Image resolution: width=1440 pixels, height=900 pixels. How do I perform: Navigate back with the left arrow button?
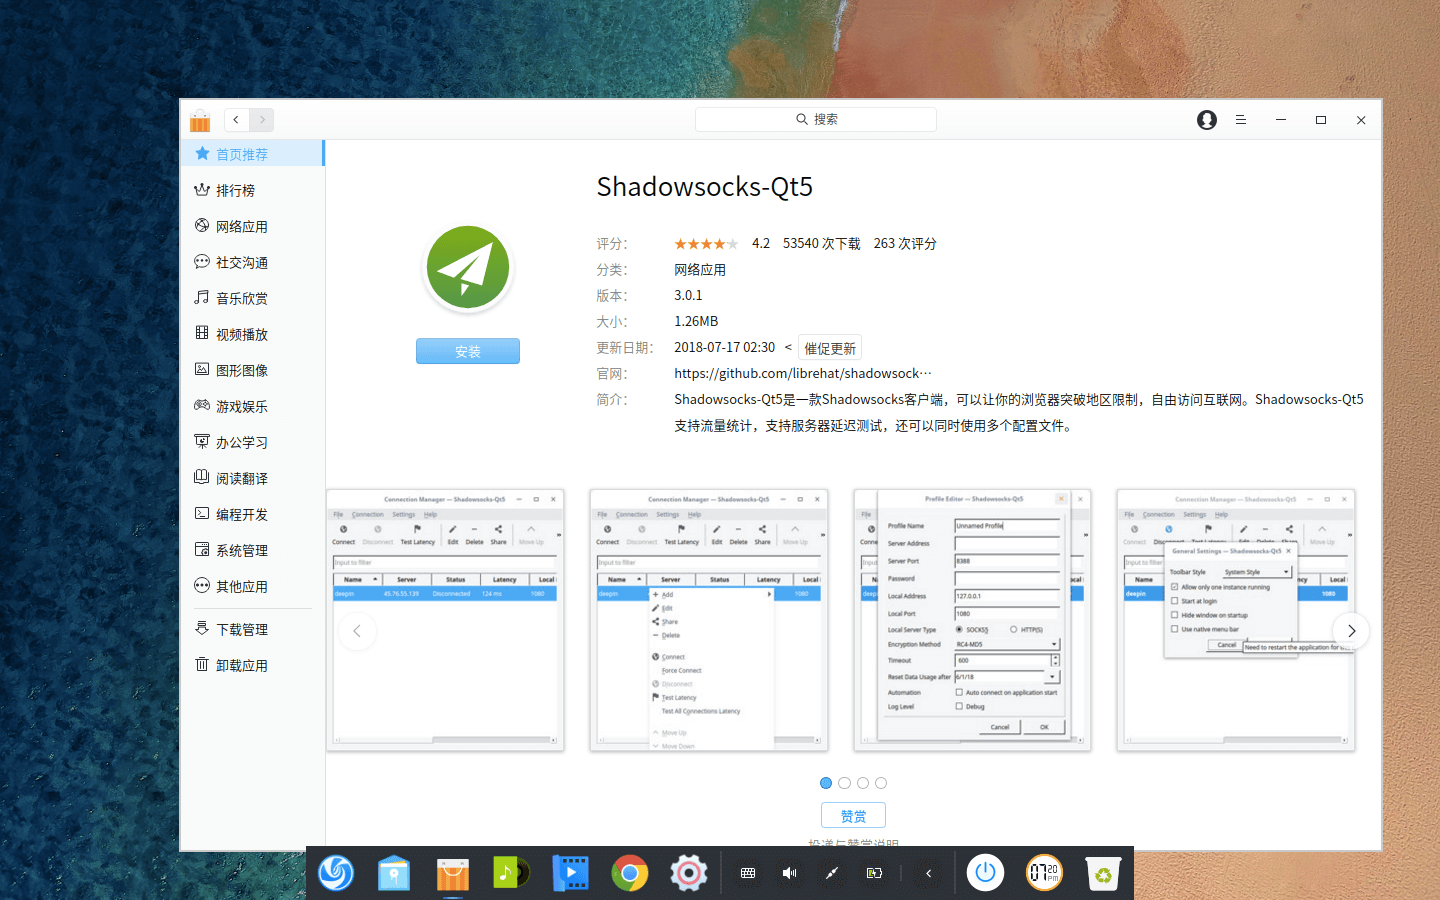(x=236, y=120)
